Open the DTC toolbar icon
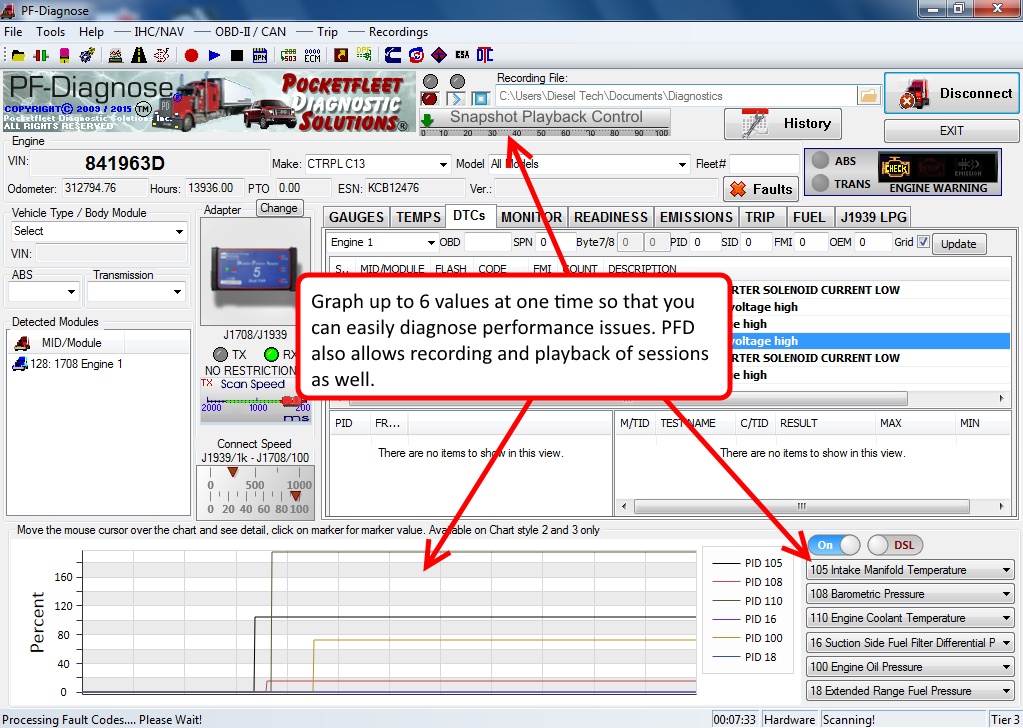The width and height of the screenshot is (1023, 728). (485, 55)
